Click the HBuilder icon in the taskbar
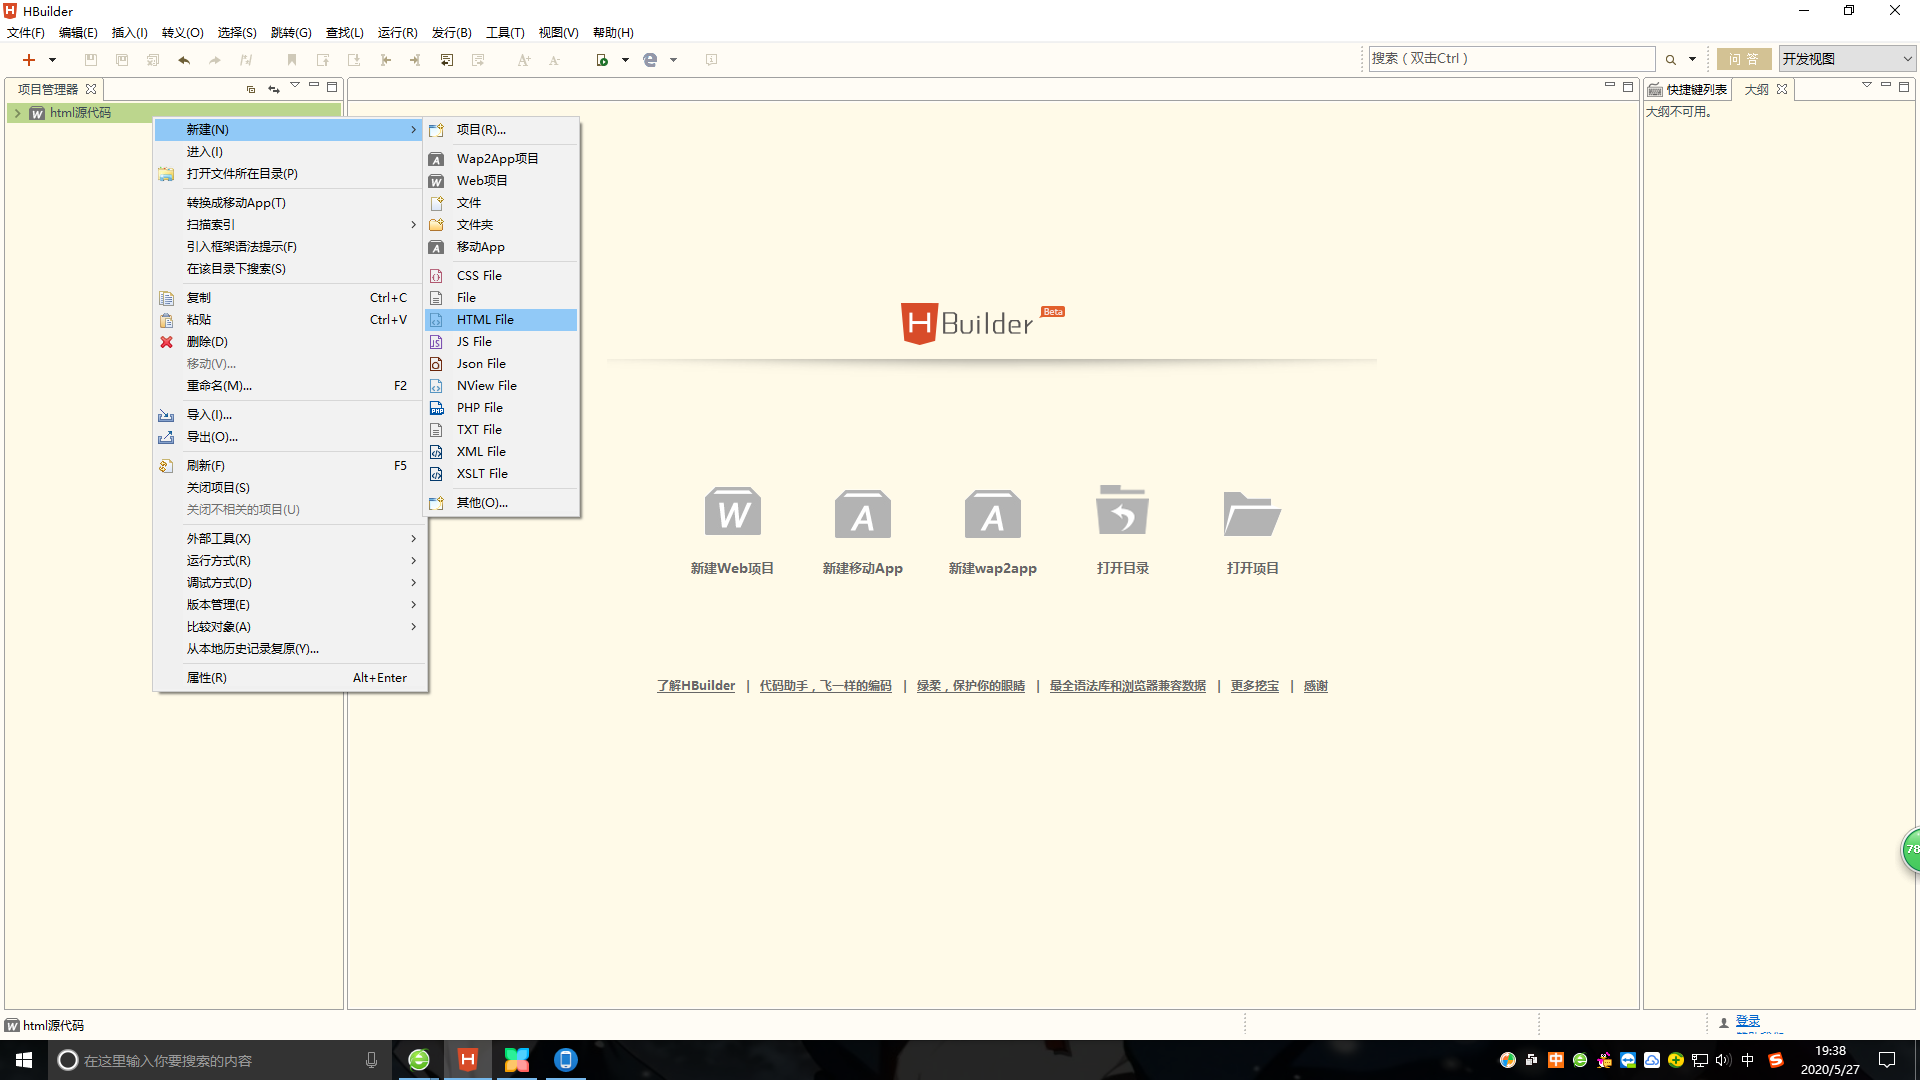Screen dimensions: 1920x1080 (x=467, y=1059)
